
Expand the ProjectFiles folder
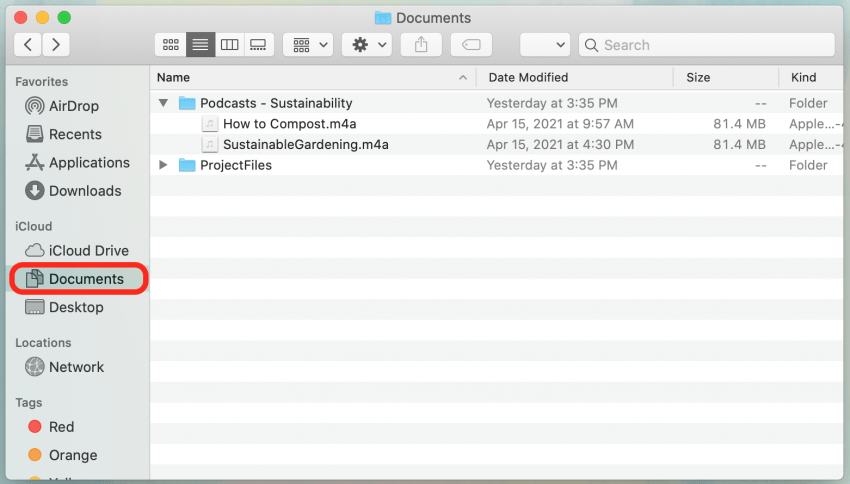coord(163,165)
